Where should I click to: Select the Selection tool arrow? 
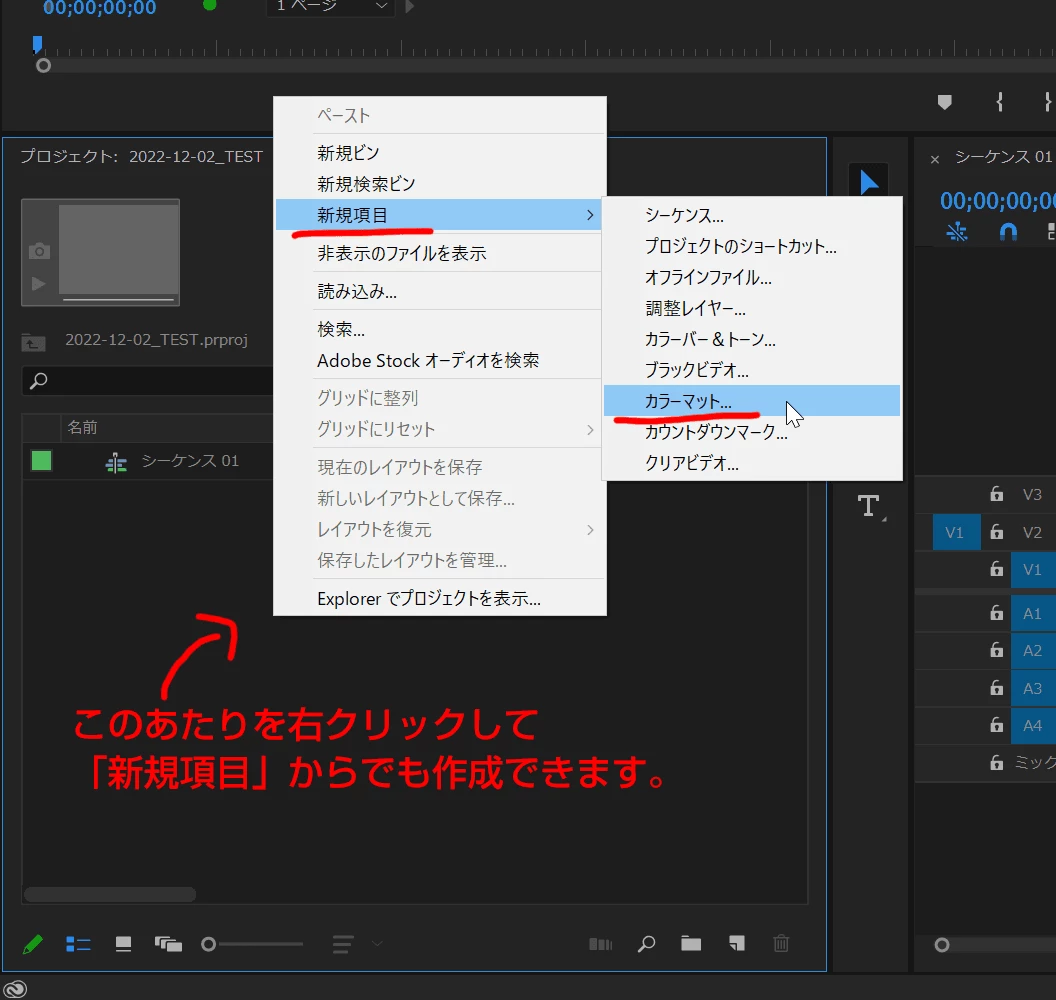pyautogui.click(x=868, y=180)
